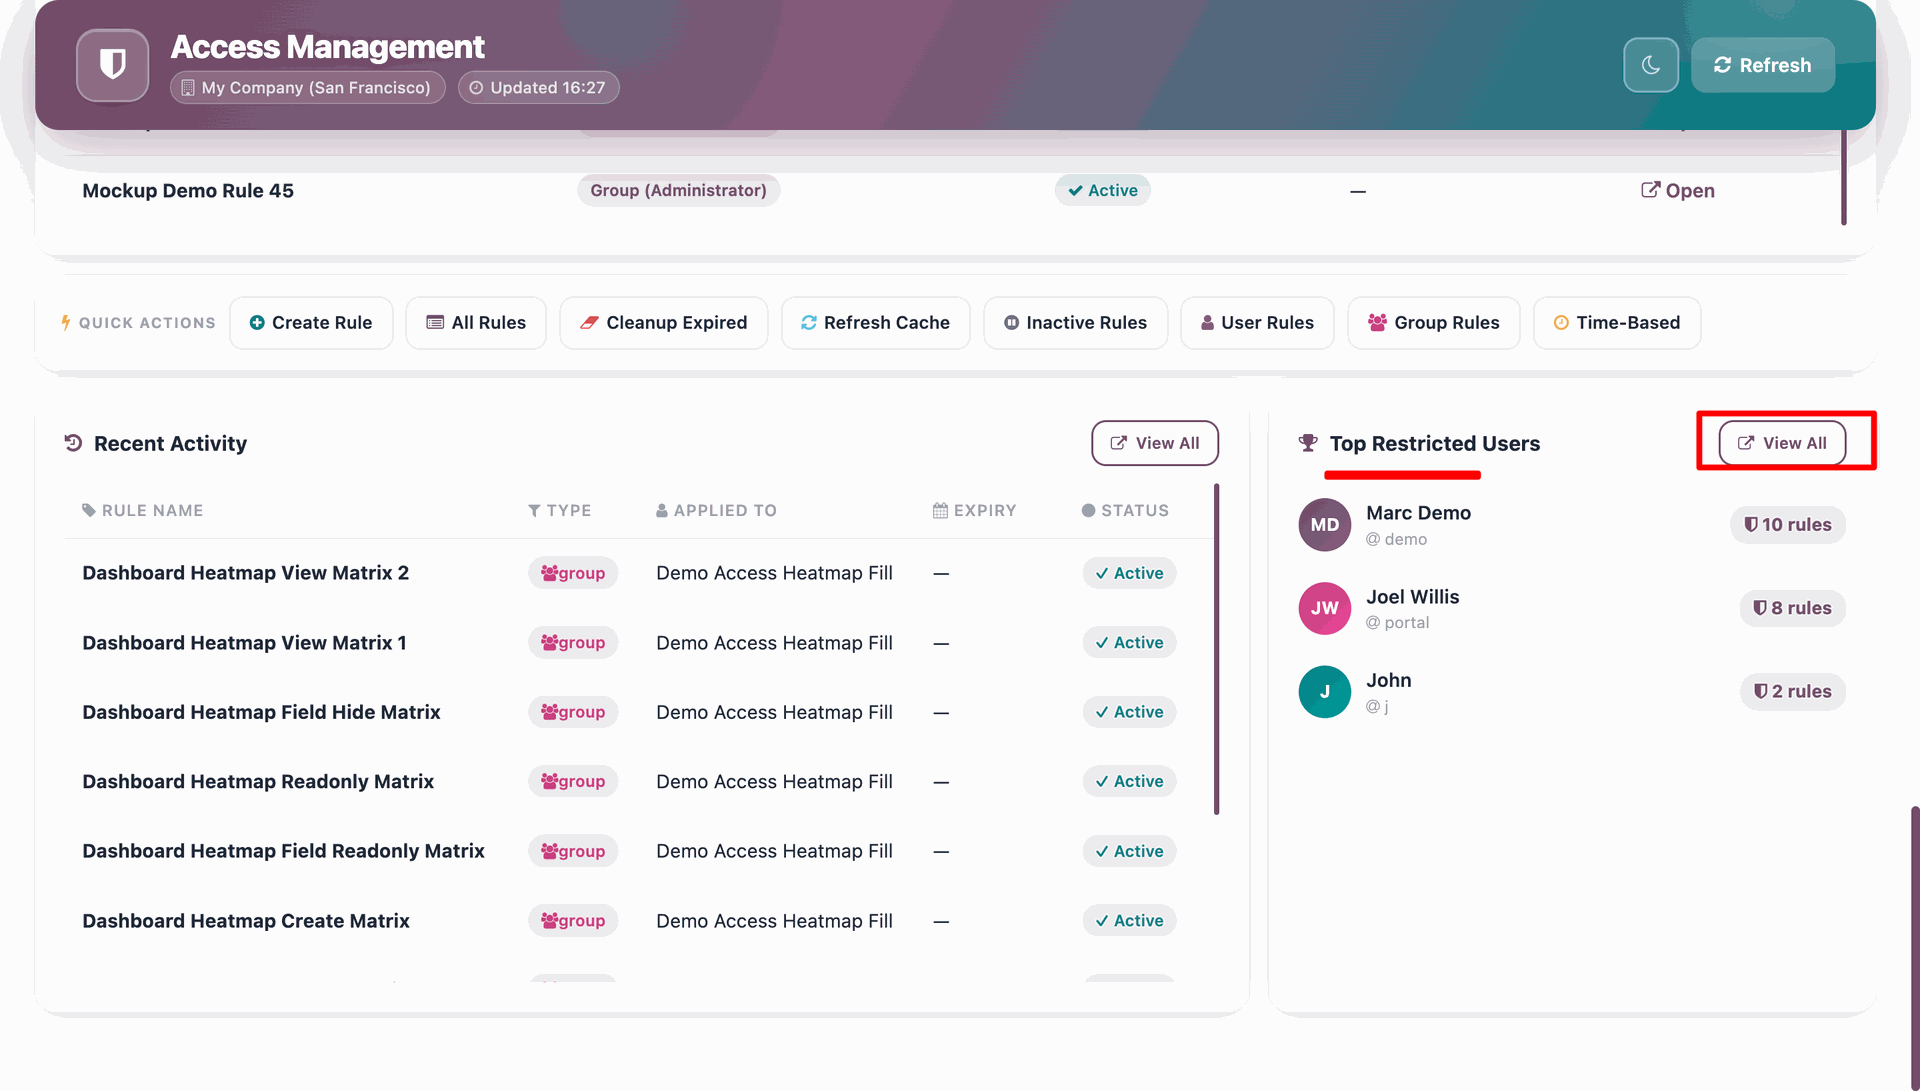Viewport: 1920px width, 1091px height.
Task: Open All Rules quick action
Action: point(476,322)
